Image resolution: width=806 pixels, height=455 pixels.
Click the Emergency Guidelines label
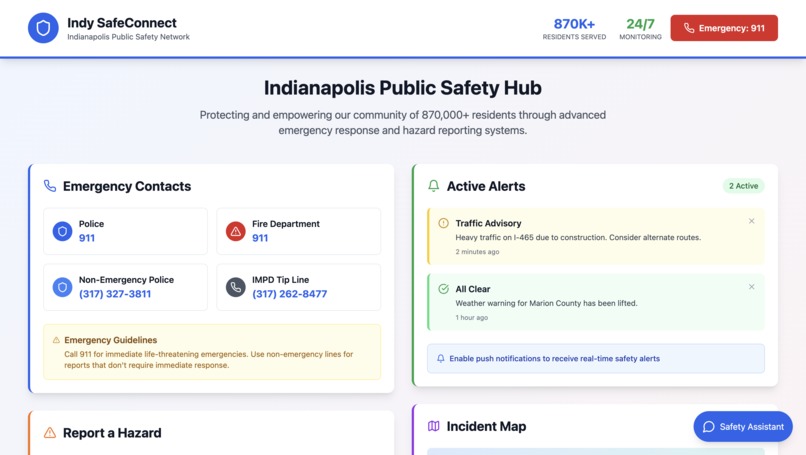pyautogui.click(x=111, y=340)
